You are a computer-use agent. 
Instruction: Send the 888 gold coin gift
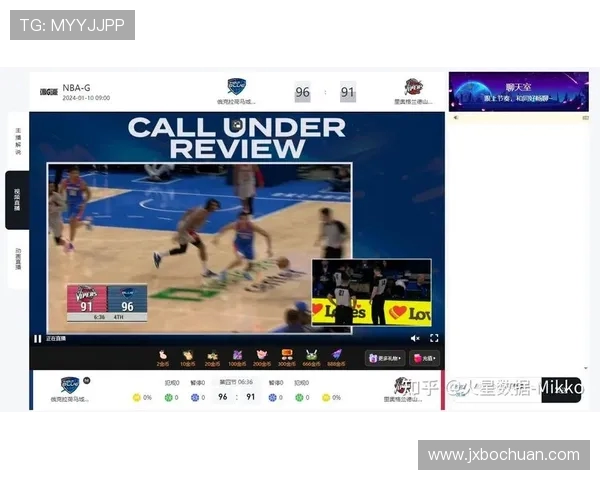coord(337,356)
